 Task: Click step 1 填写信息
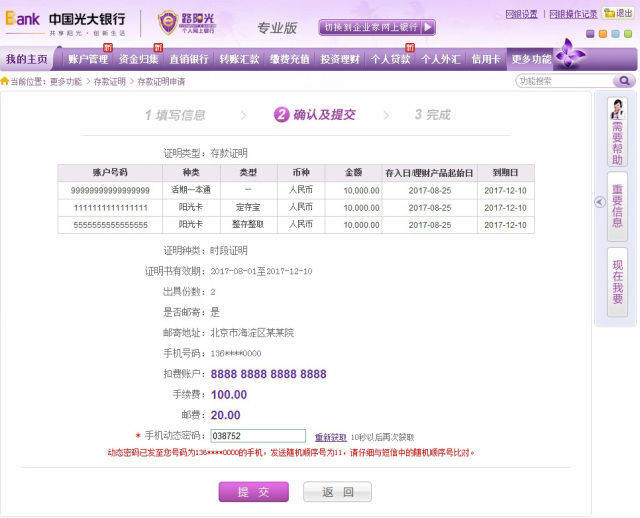(x=175, y=115)
